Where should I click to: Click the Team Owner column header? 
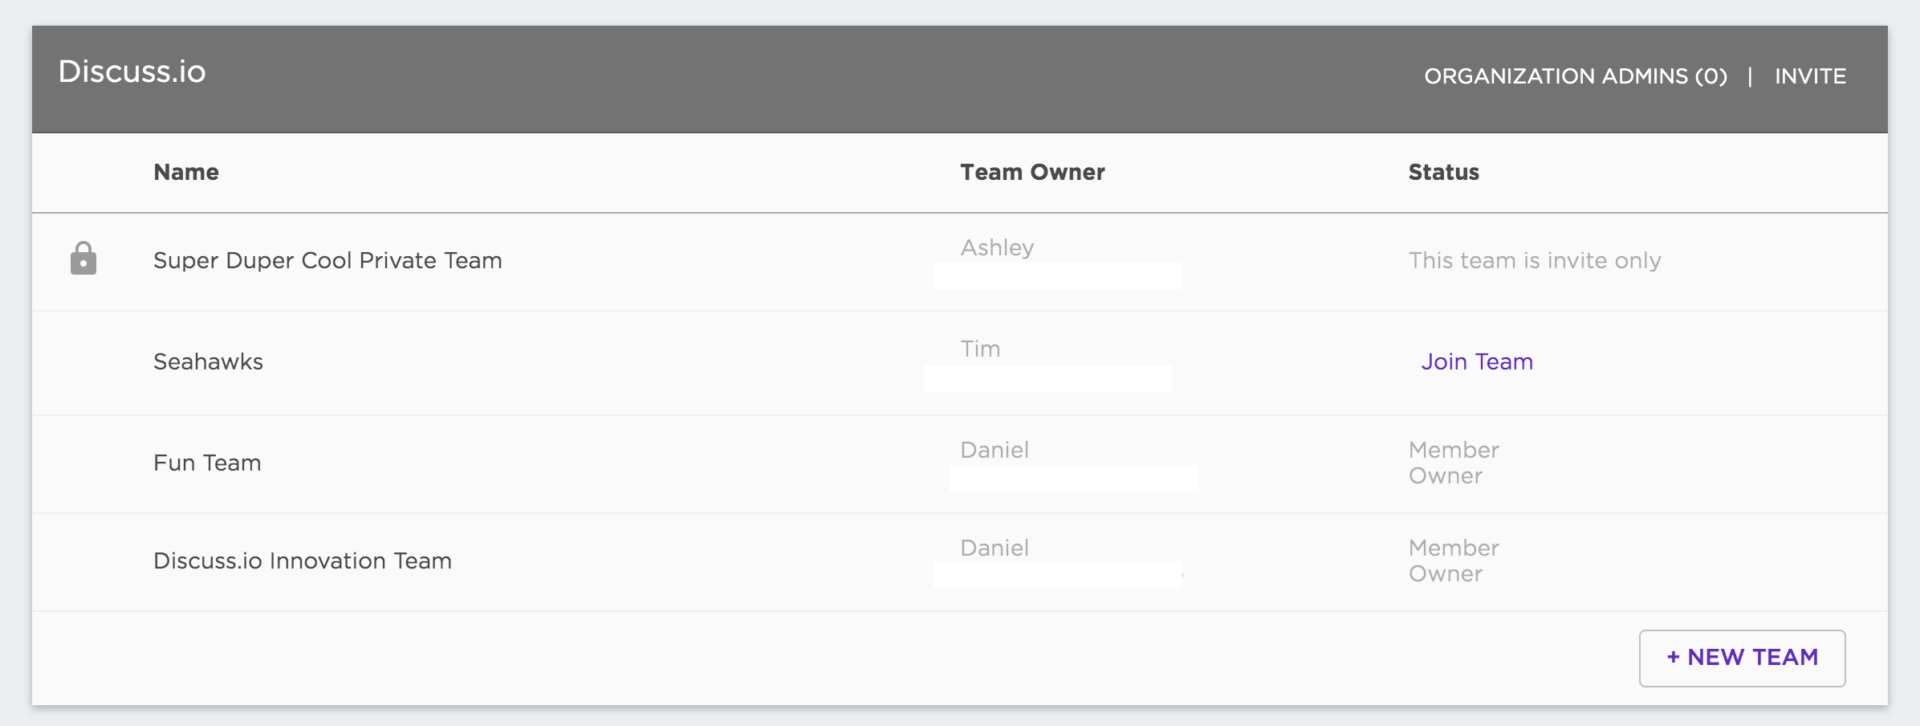1032,172
